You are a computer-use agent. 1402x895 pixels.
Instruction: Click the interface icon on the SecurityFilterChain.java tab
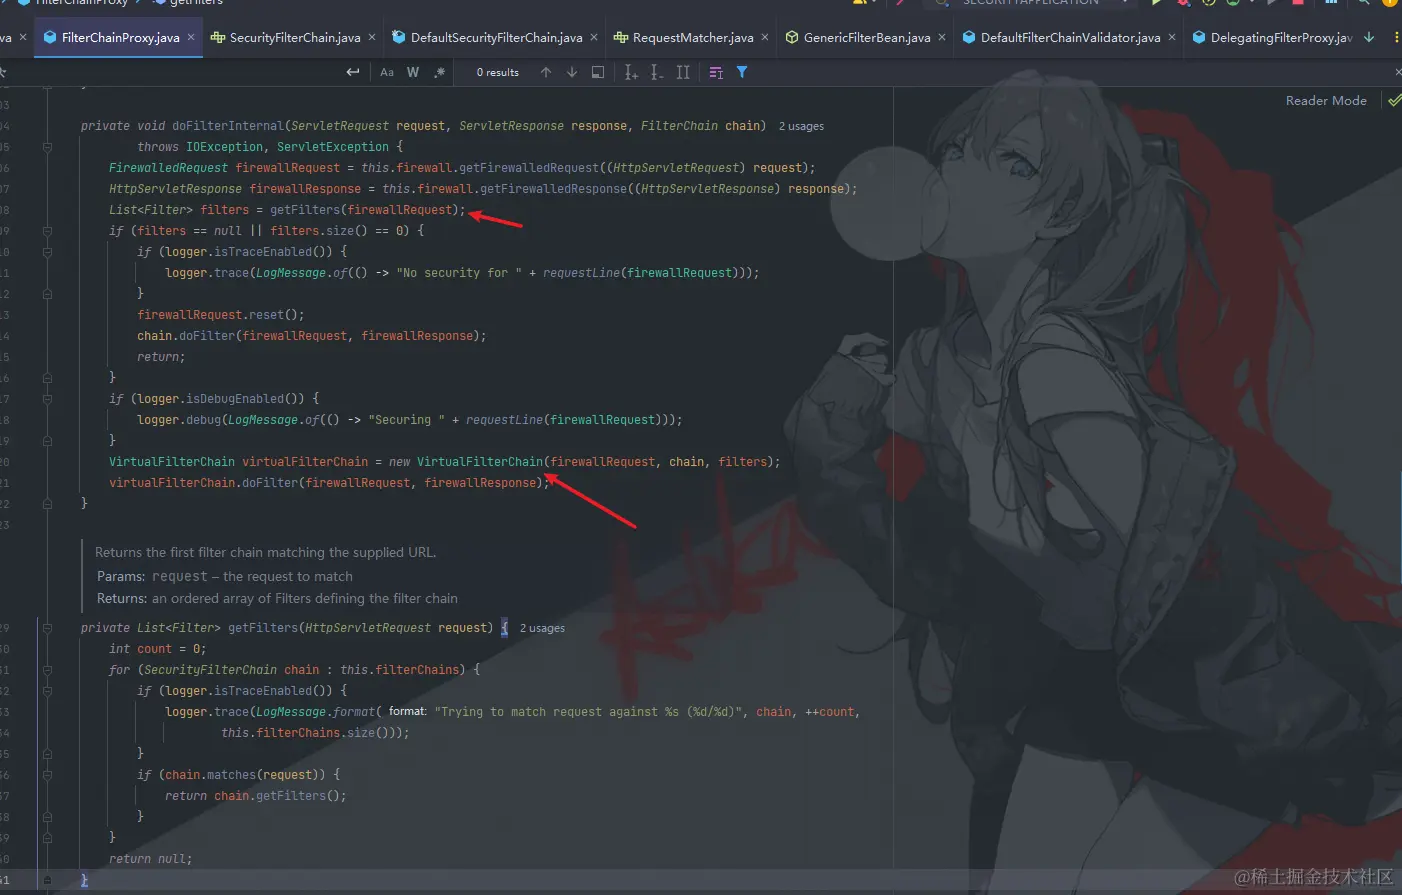point(218,38)
